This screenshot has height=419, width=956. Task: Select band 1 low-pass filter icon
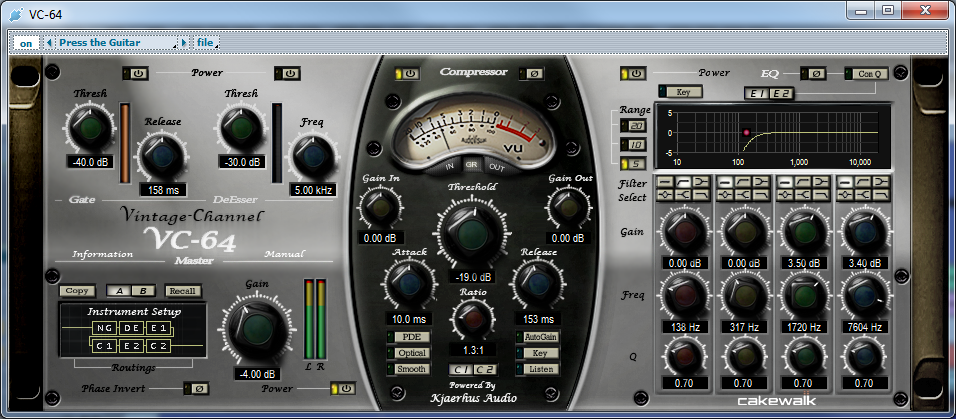(701, 195)
